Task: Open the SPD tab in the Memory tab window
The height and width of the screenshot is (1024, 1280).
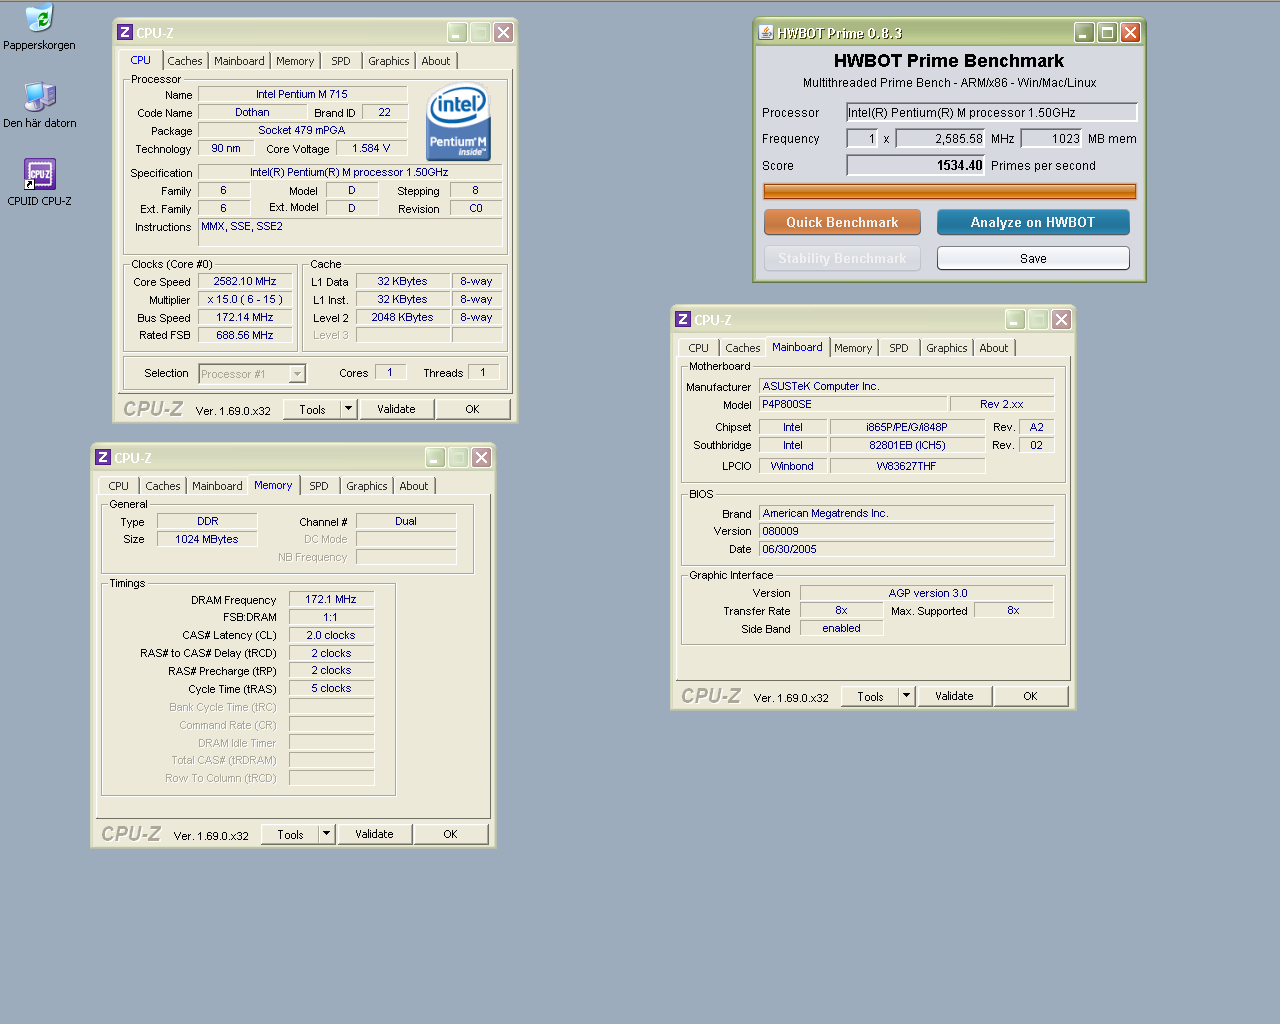Action: coord(319,486)
